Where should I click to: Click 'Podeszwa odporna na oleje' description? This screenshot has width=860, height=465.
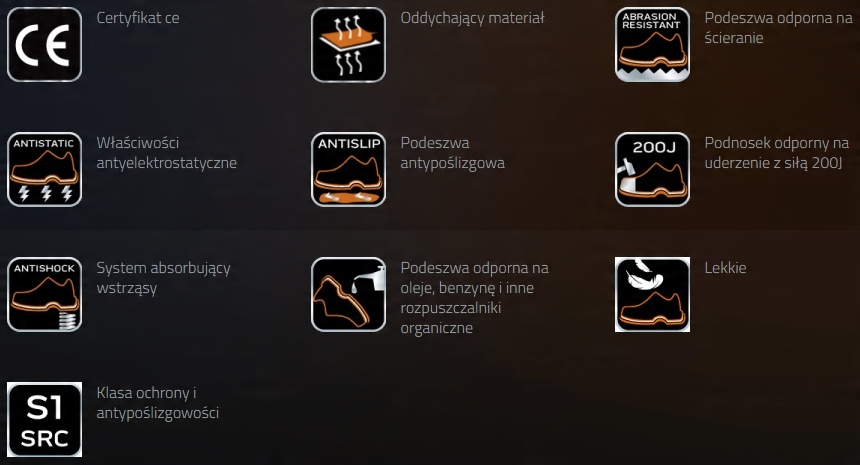pyautogui.click(x=474, y=298)
